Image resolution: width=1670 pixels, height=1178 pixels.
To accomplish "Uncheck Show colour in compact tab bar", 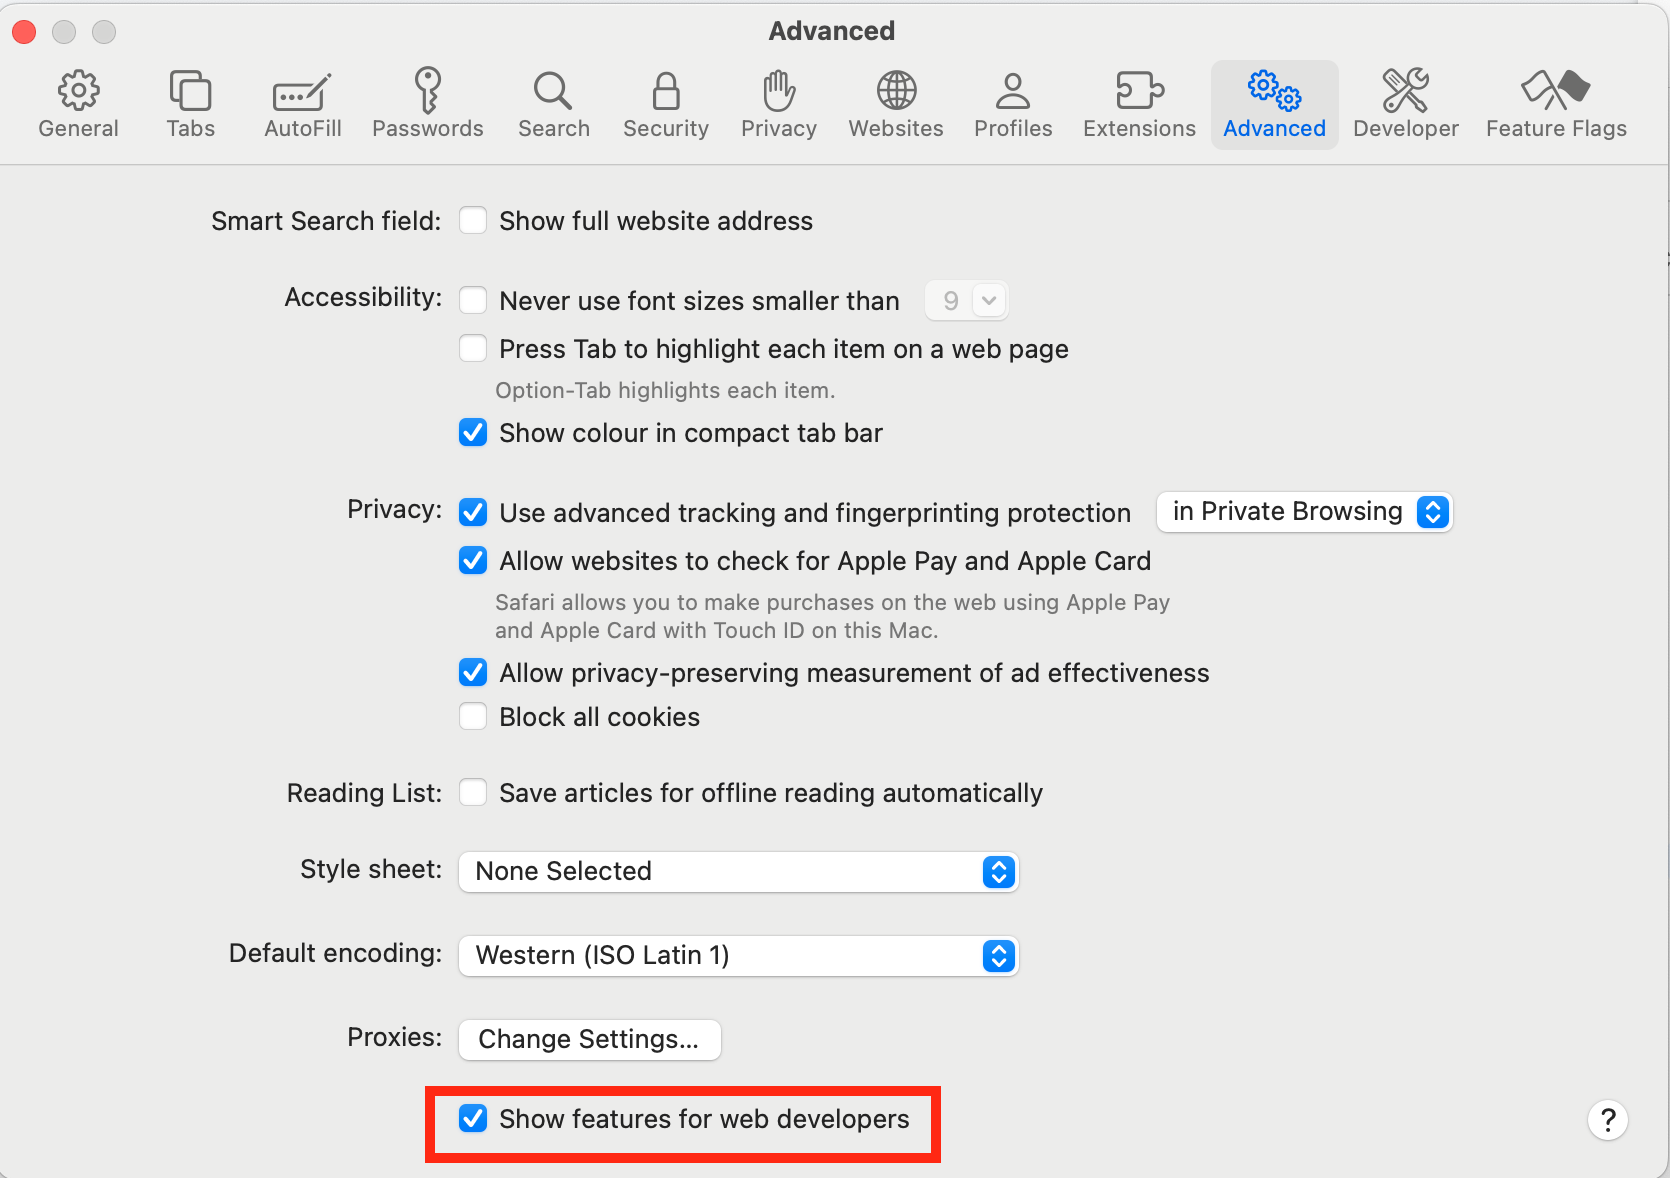I will (473, 432).
